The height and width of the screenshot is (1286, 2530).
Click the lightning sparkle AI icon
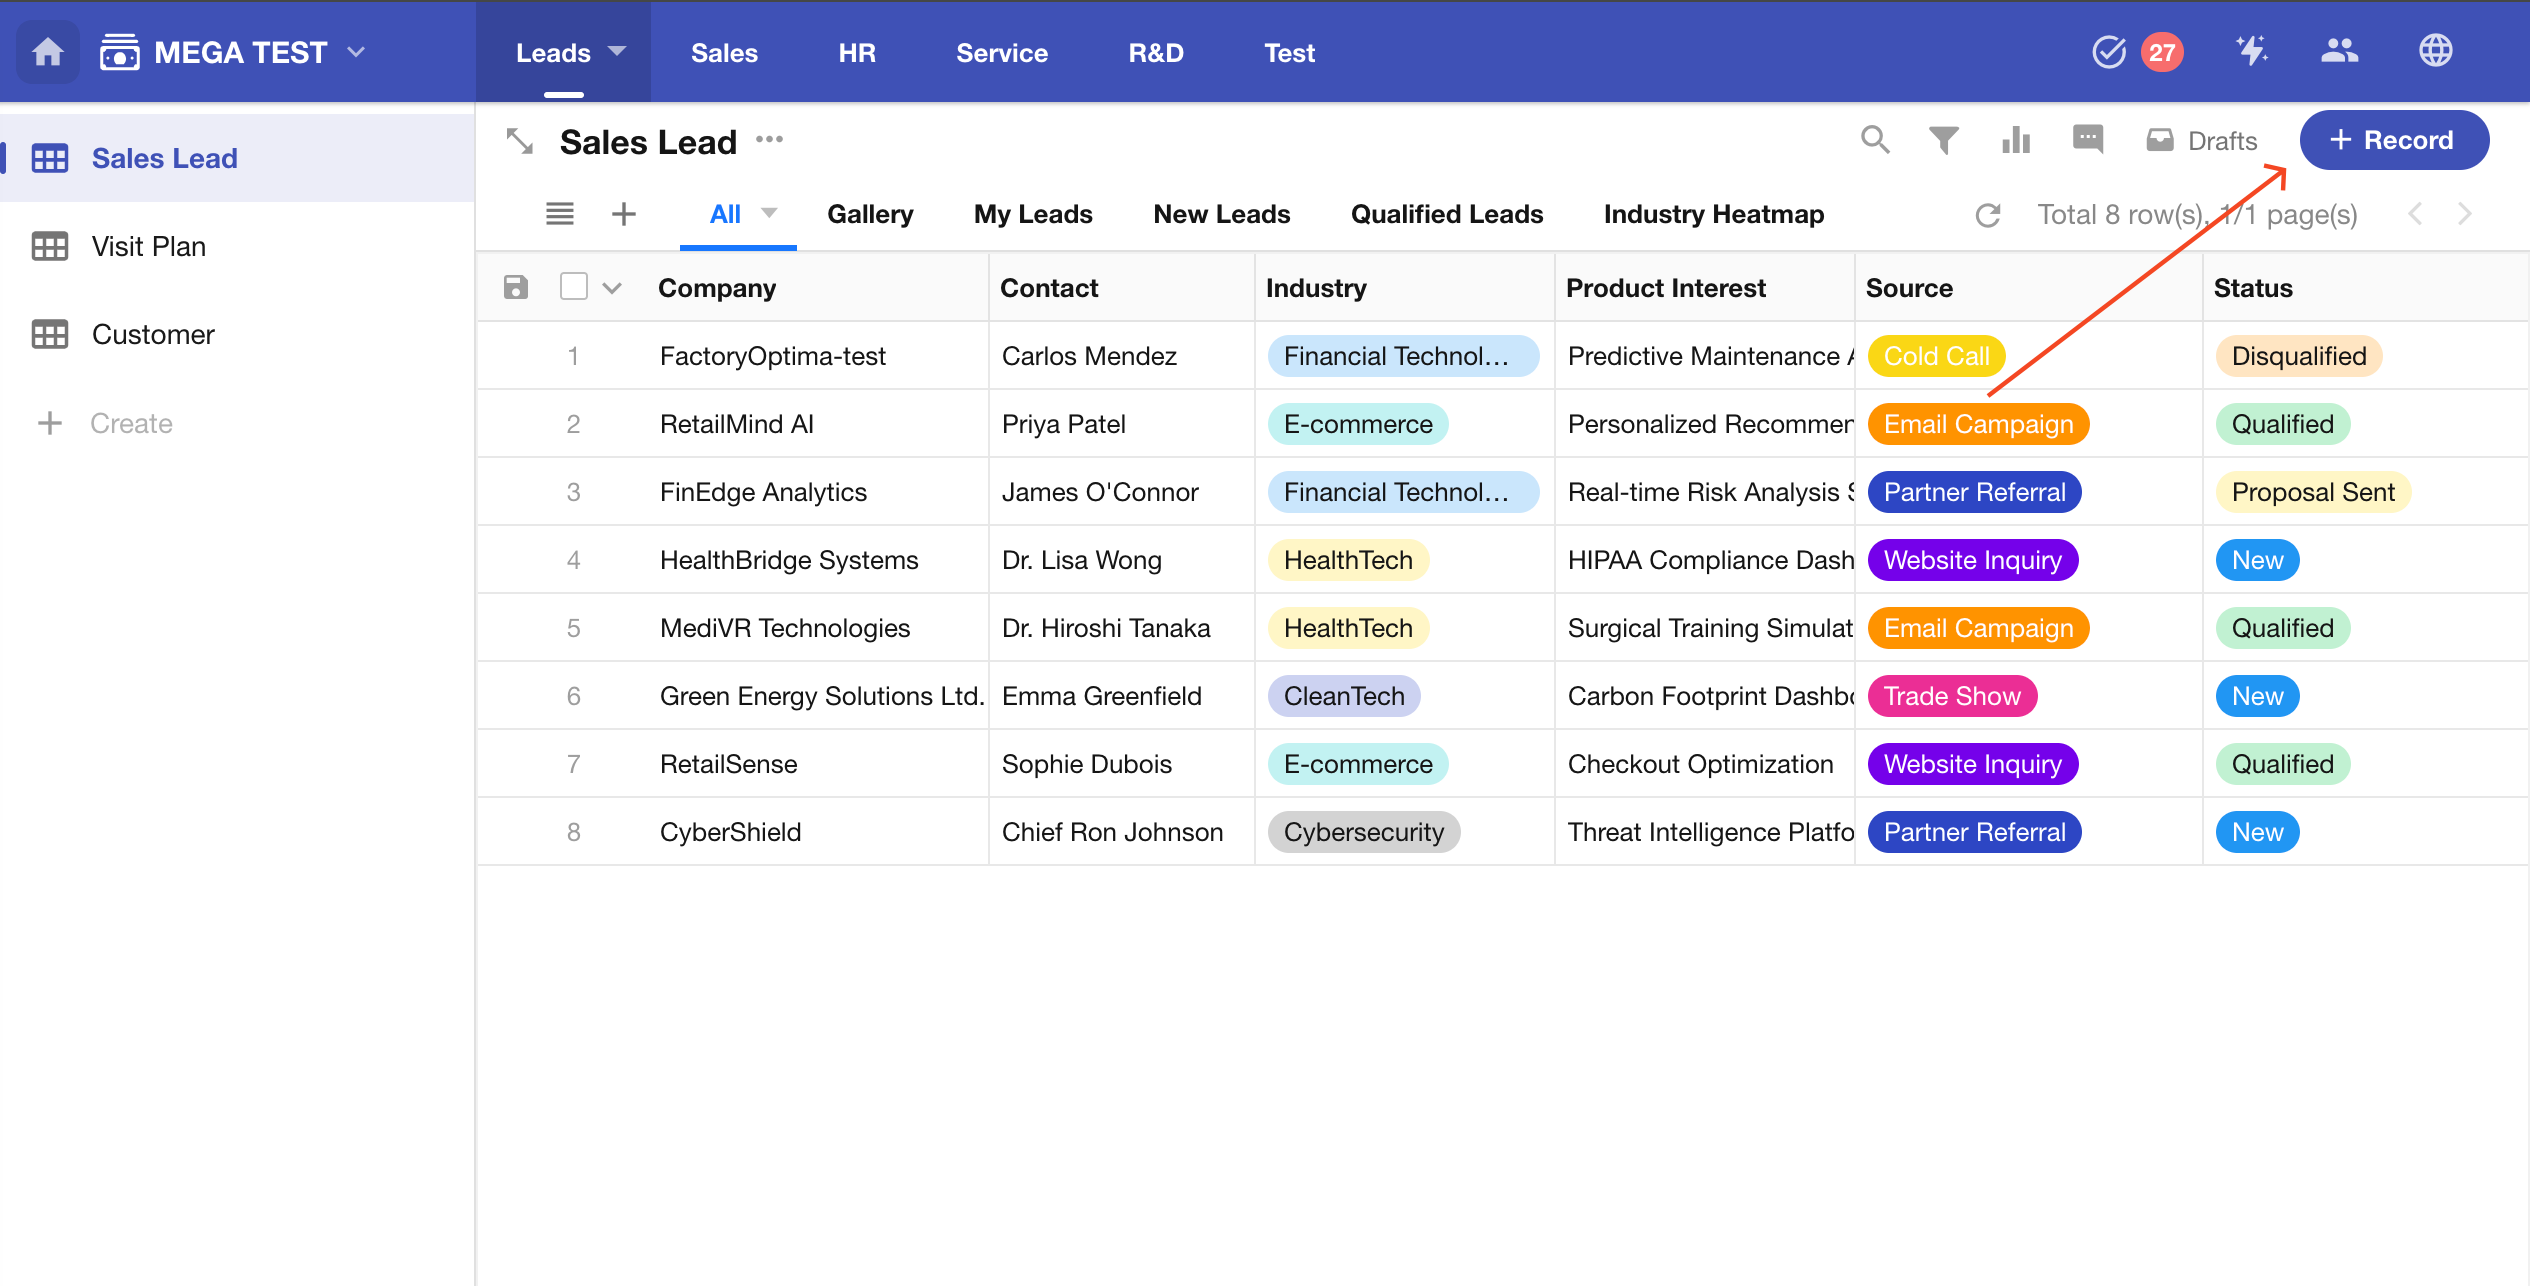pyautogui.click(x=2252, y=51)
